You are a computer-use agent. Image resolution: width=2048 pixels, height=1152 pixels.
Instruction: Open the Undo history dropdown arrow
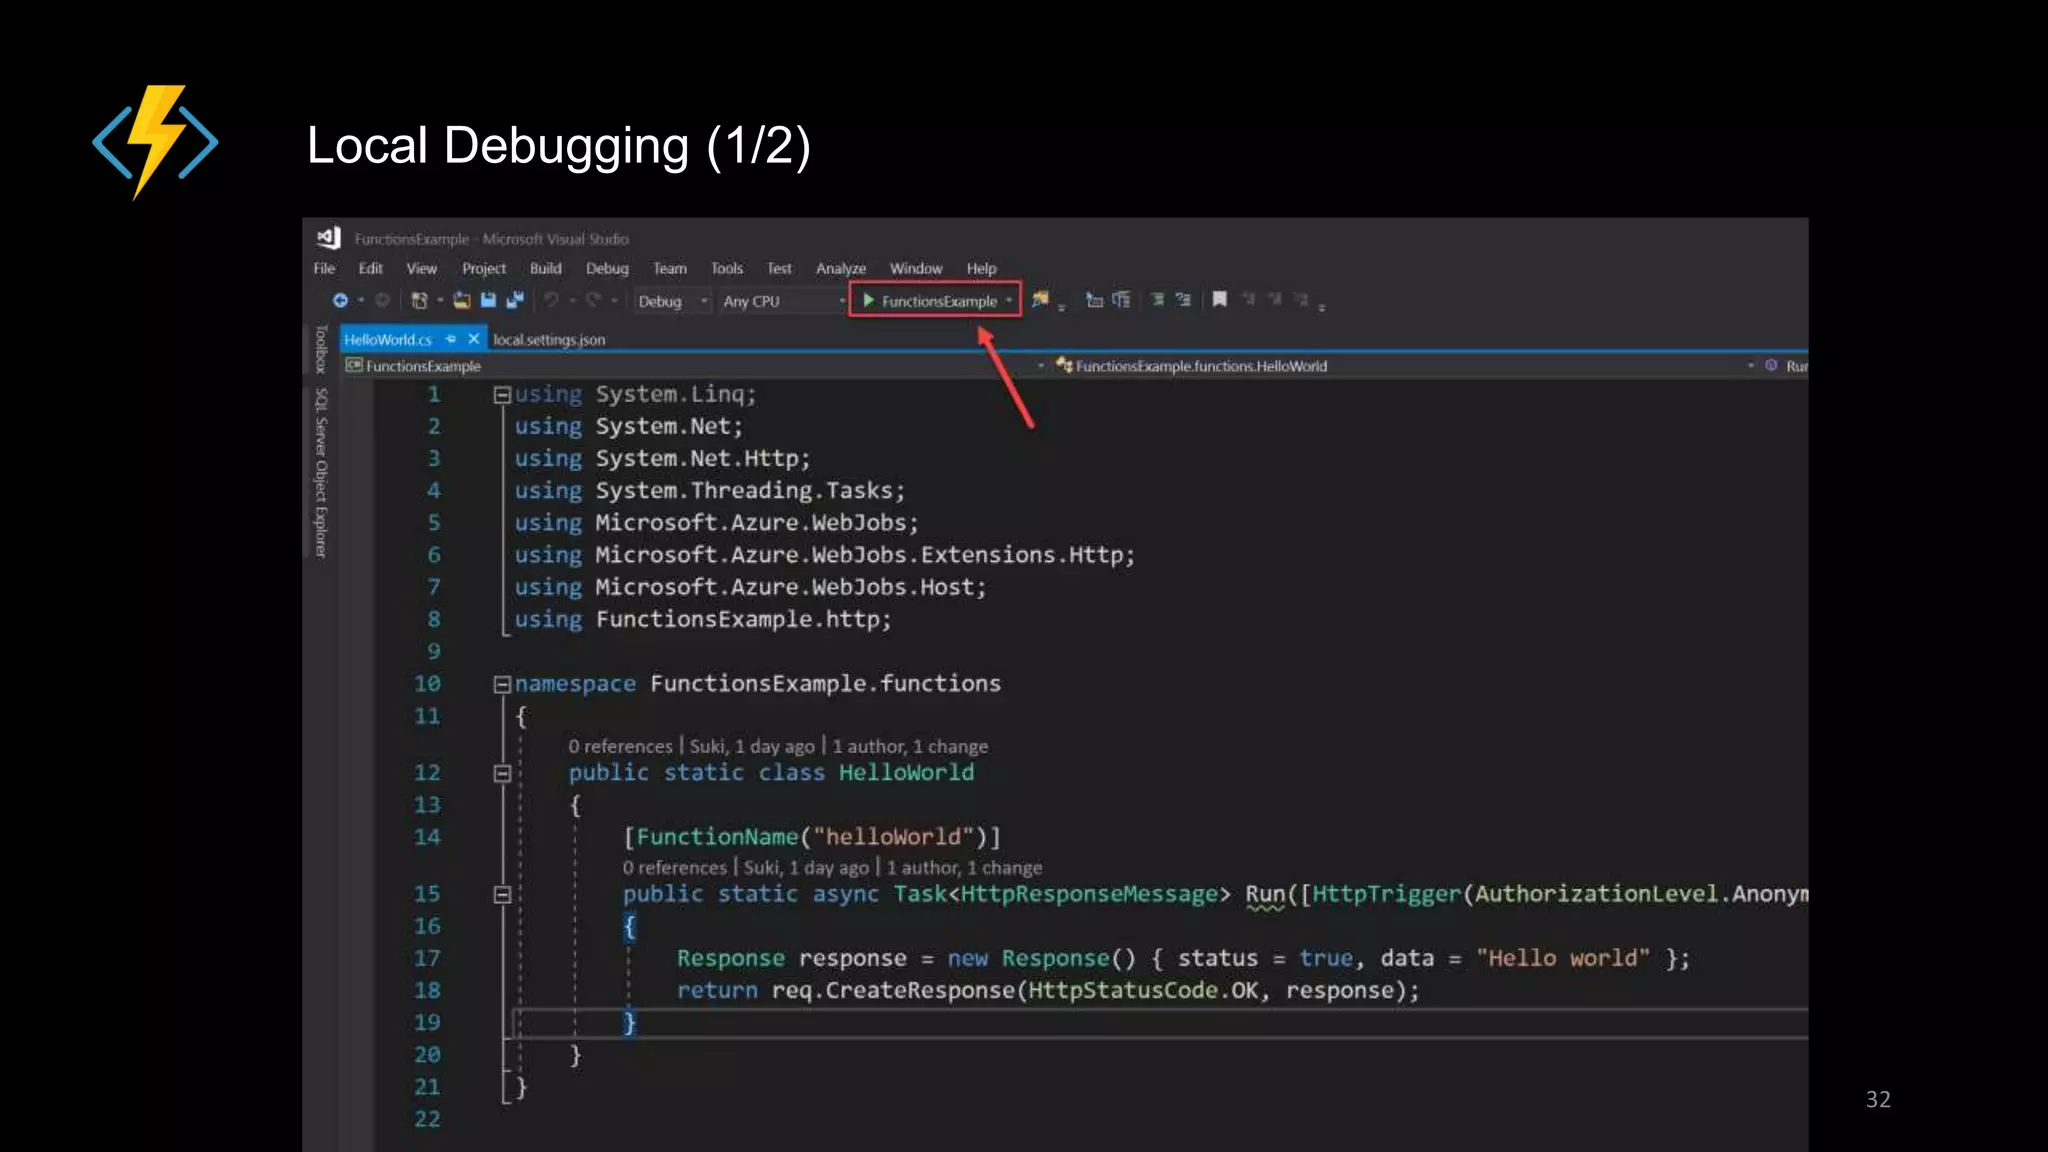click(572, 300)
